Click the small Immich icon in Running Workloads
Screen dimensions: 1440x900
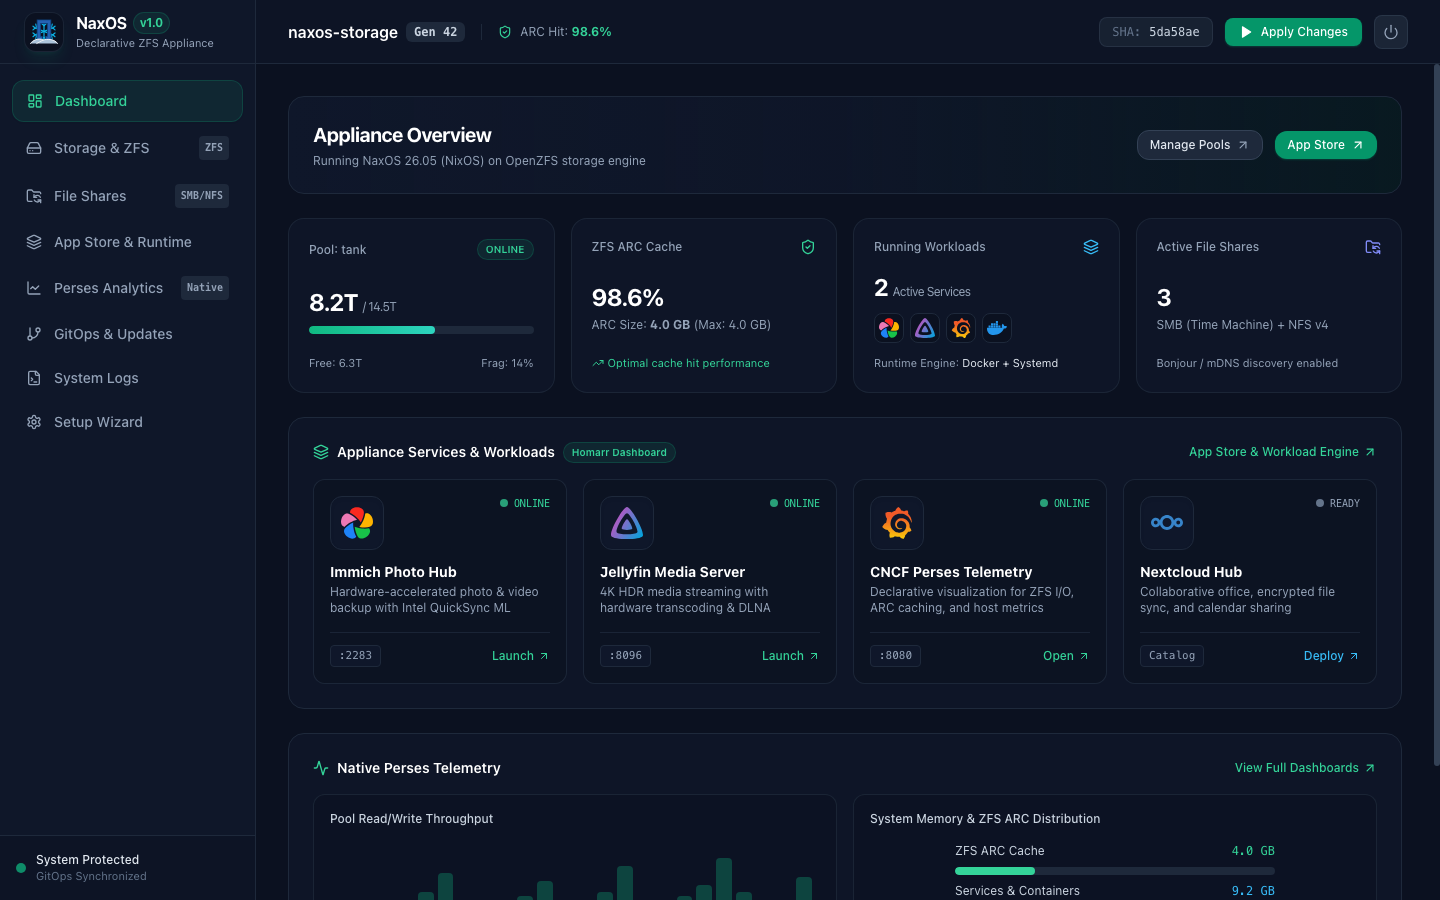pos(889,328)
